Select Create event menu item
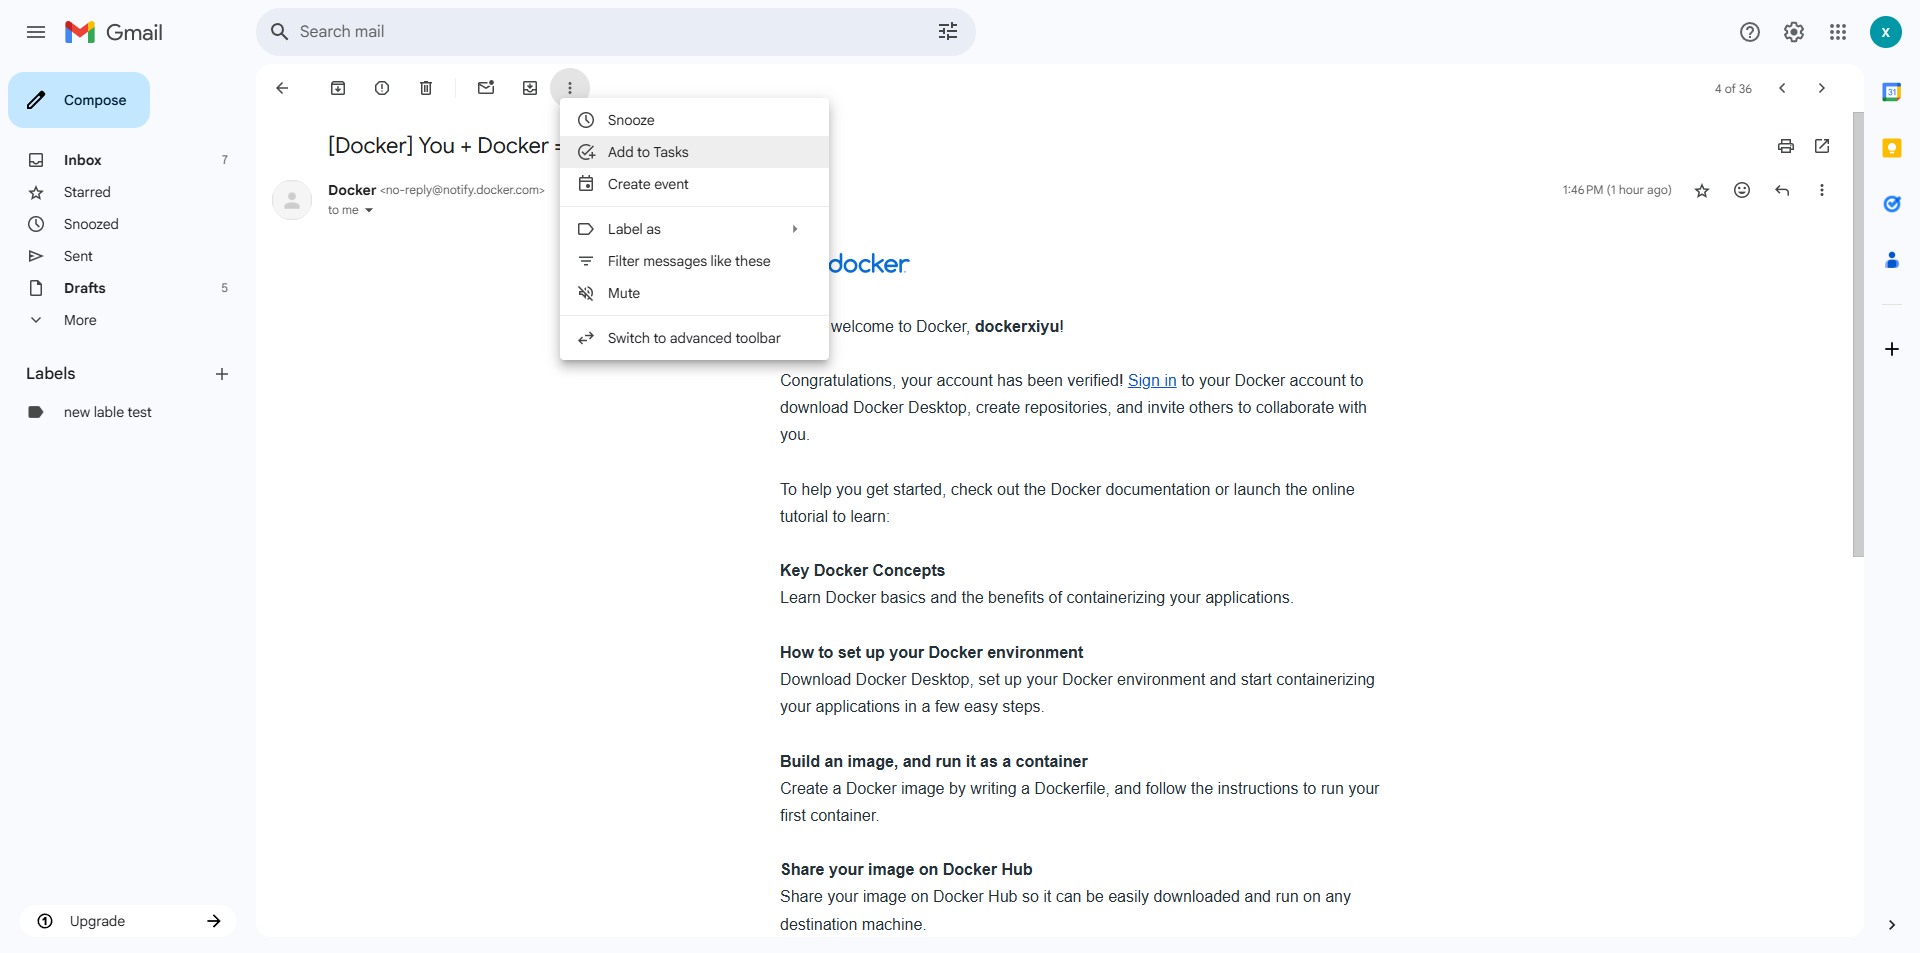This screenshot has height=953, width=1920. (694, 184)
